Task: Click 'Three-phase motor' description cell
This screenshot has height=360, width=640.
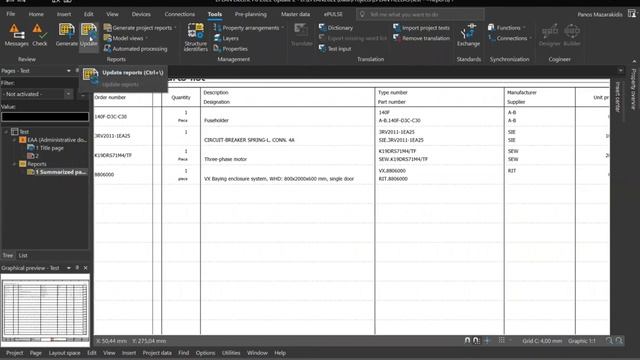Action: 225,159
